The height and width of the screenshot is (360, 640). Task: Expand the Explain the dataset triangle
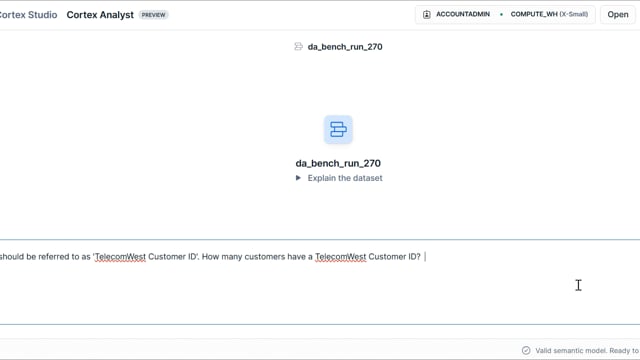[298, 178]
